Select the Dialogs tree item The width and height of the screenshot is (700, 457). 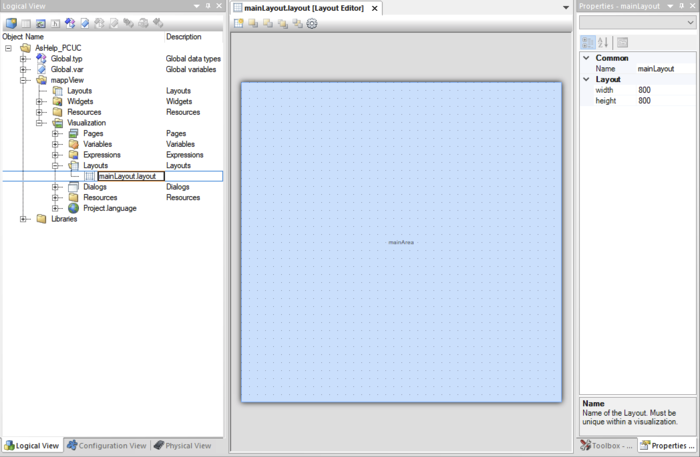(95, 187)
